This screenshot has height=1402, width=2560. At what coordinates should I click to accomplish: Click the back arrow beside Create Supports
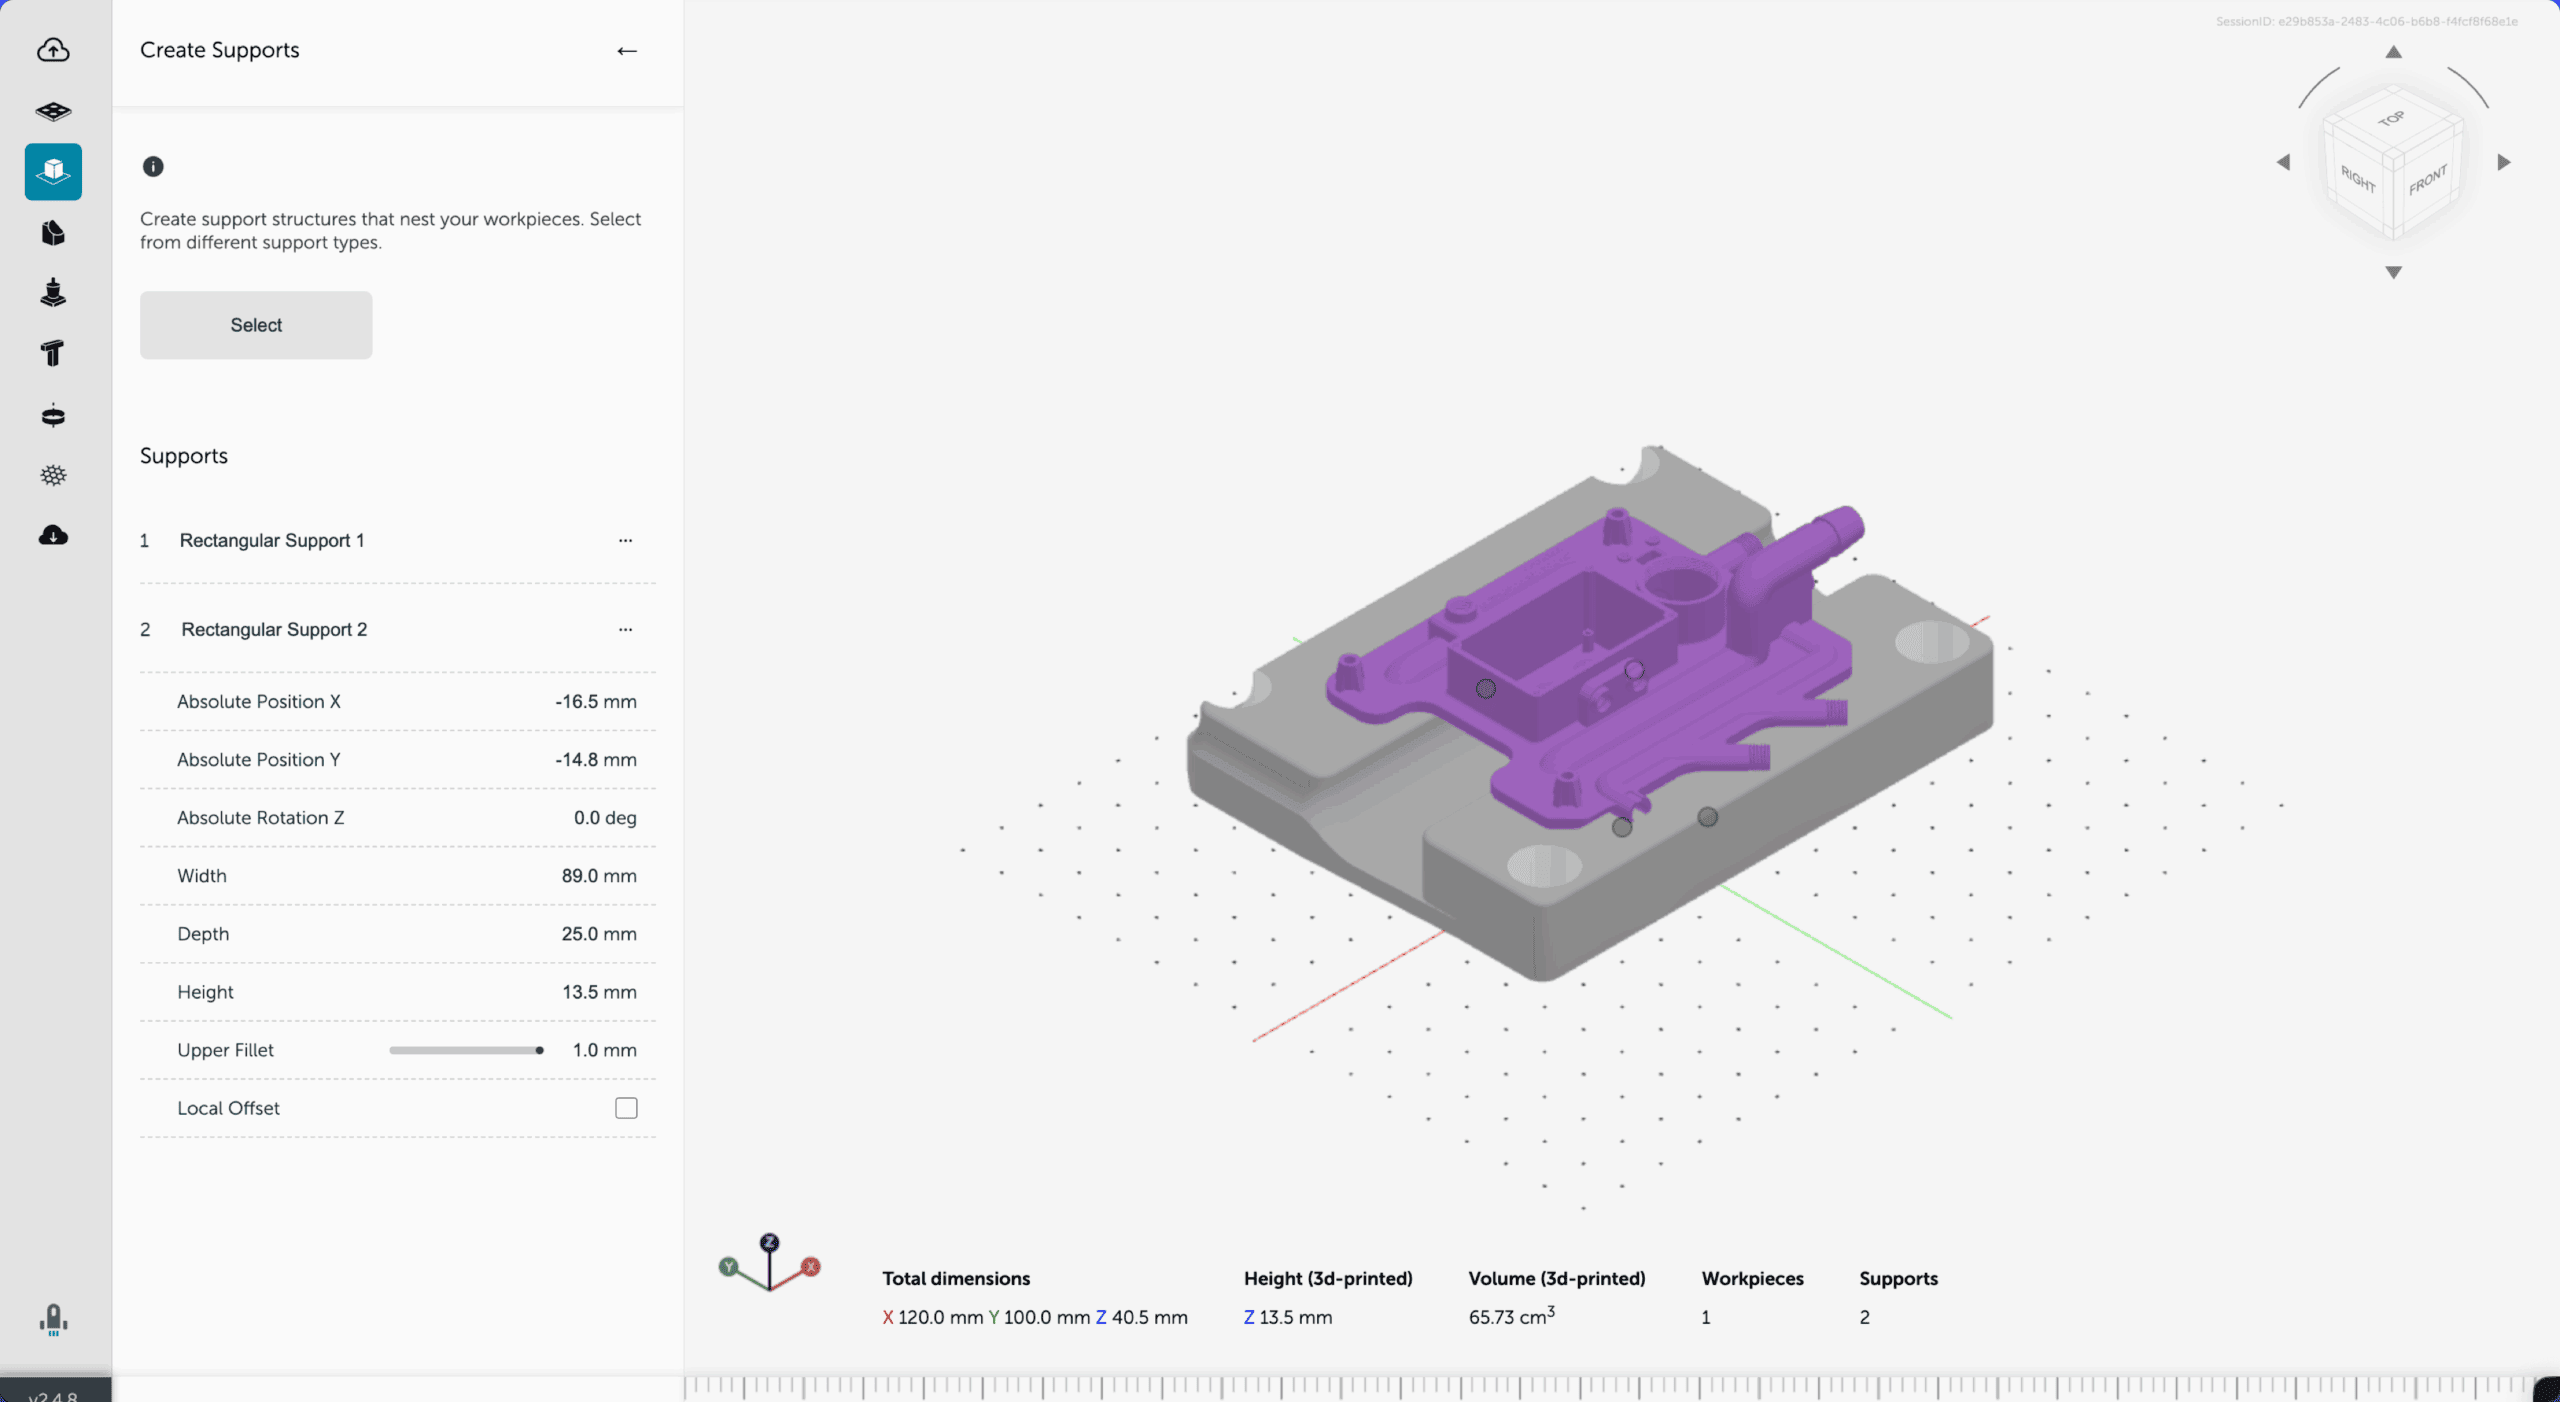coord(627,51)
